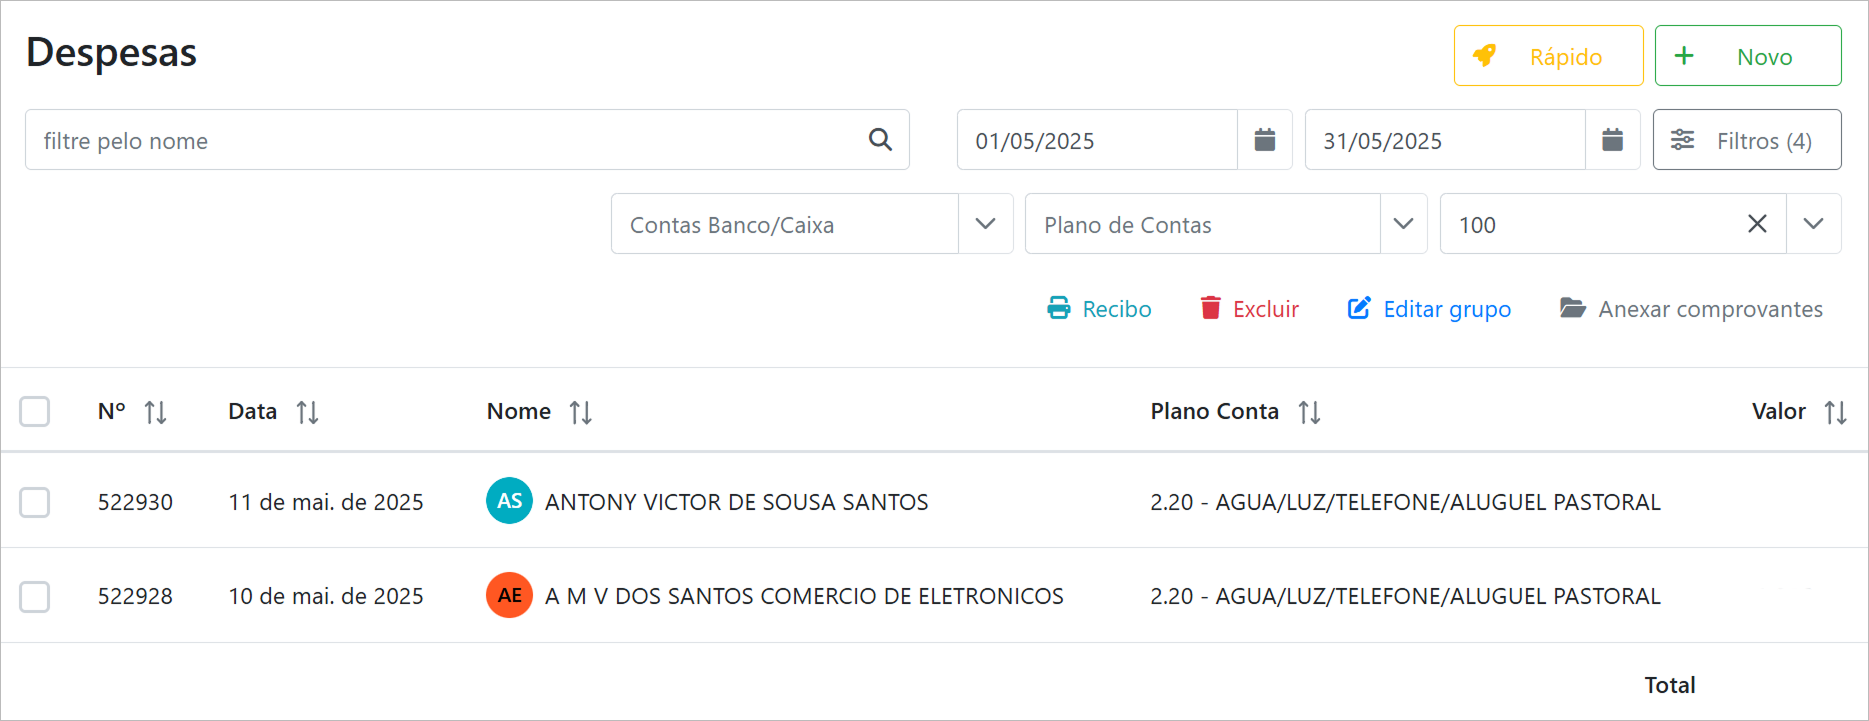Open the start date calendar picker
Image resolution: width=1869 pixels, height=721 pixels.
pos(1264,140)
